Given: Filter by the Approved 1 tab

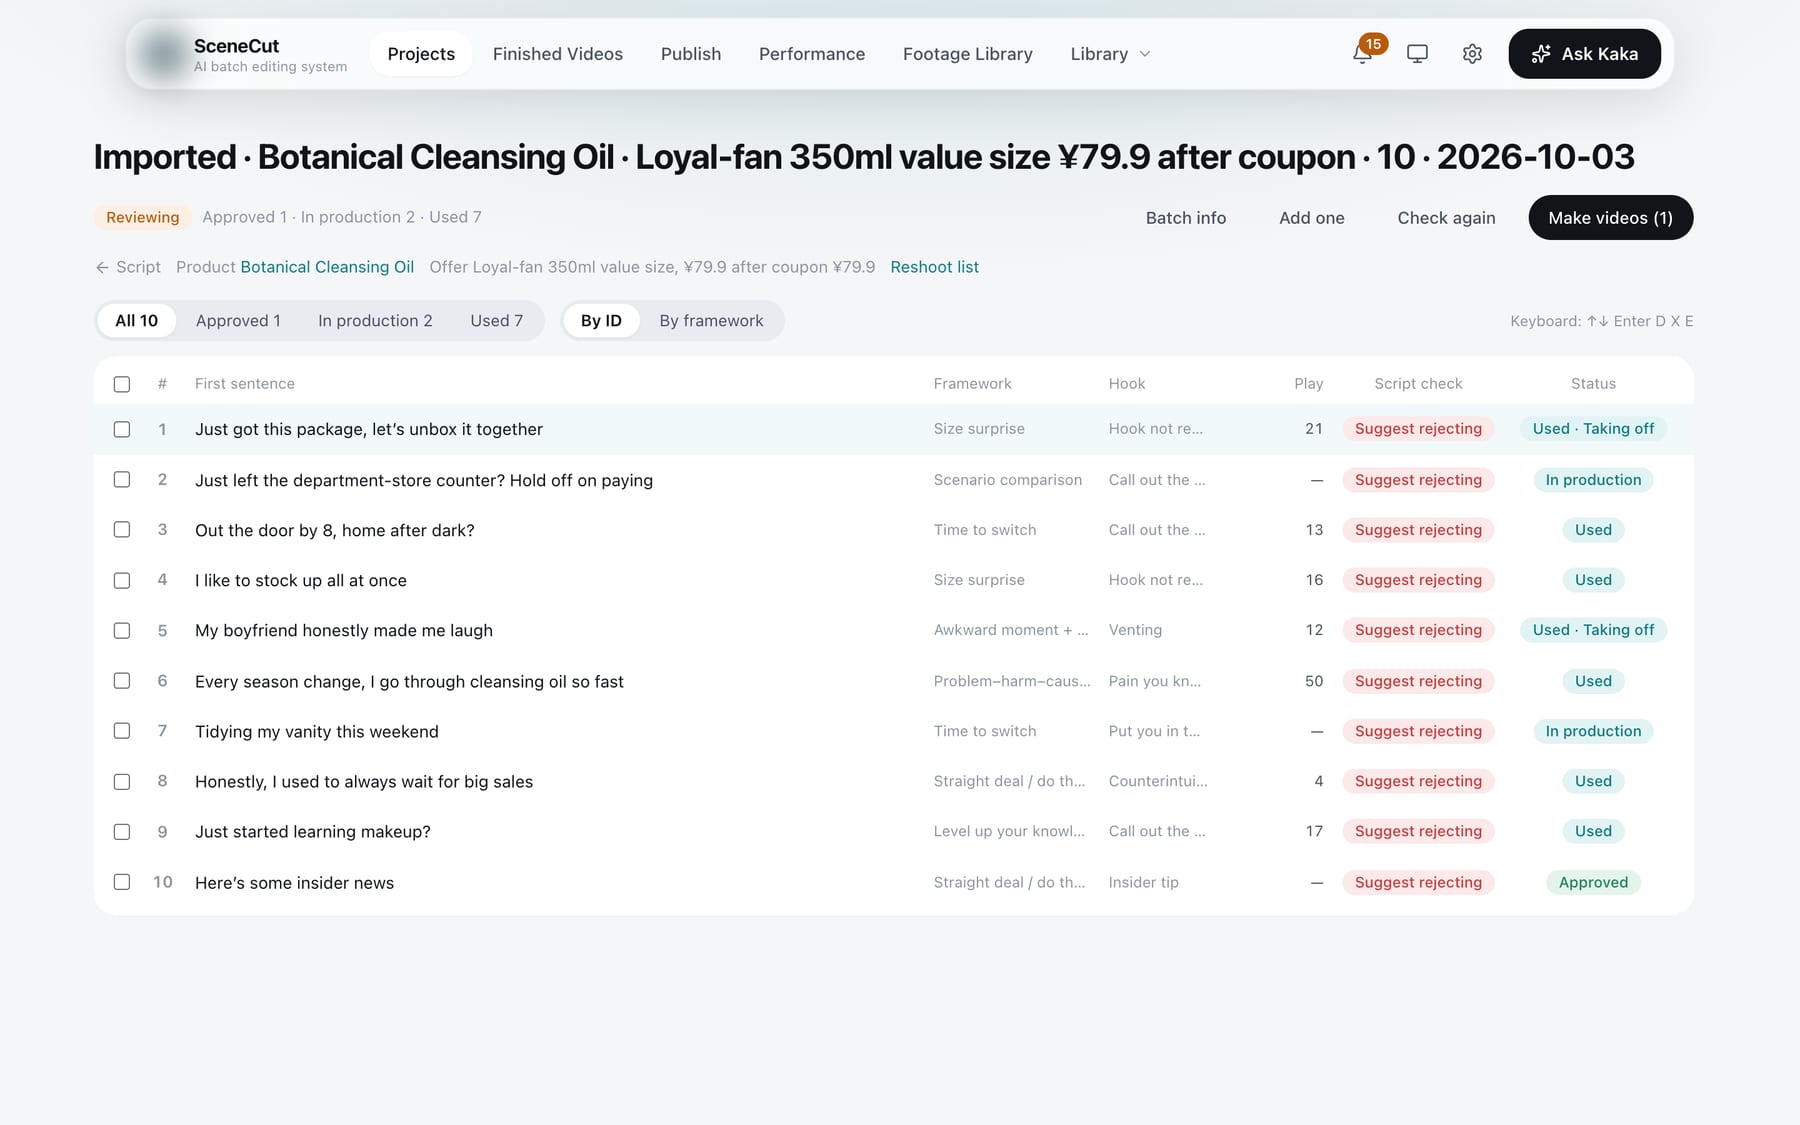Looking at the screenshot, I should [x=238, y=321].
